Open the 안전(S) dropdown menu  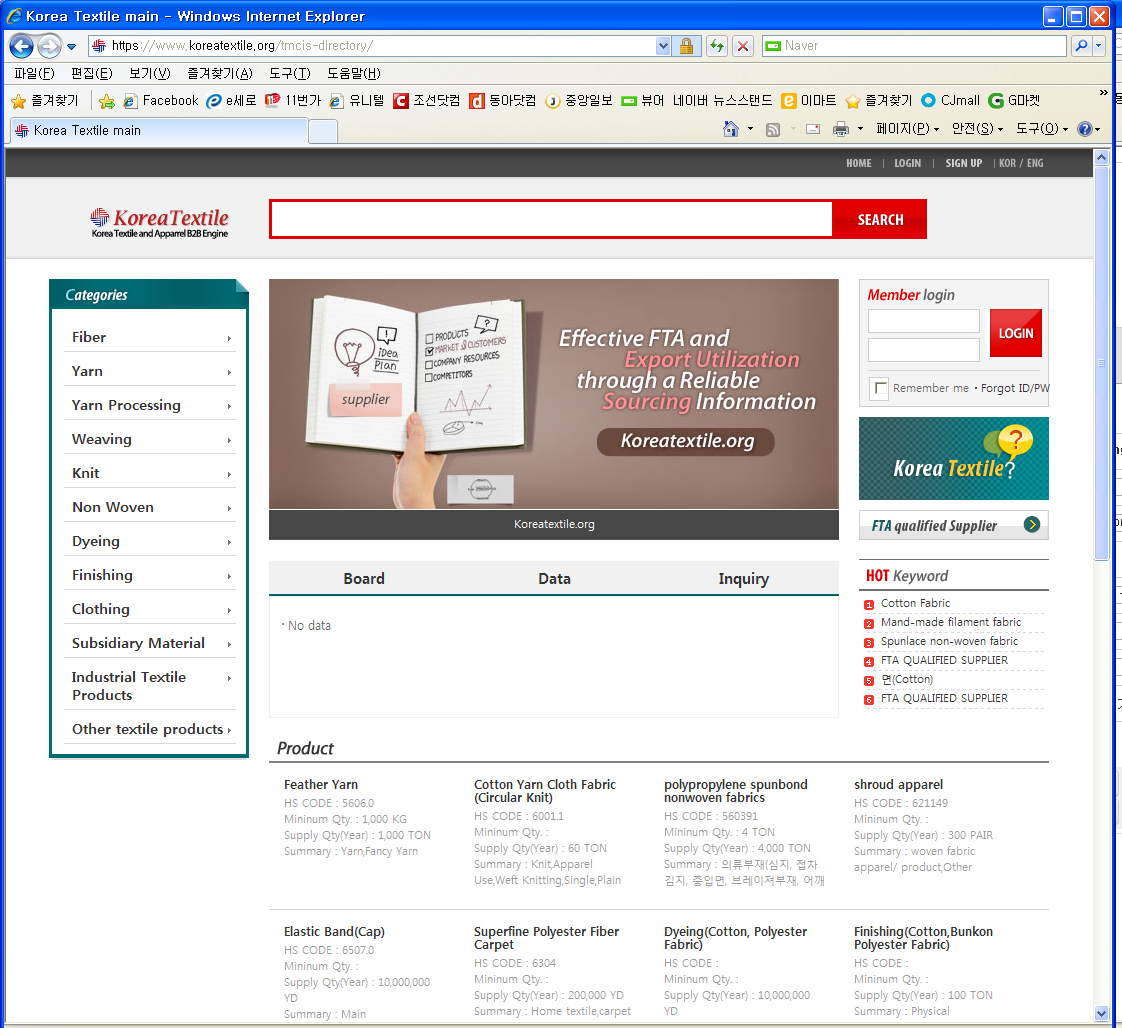(977, 129)
